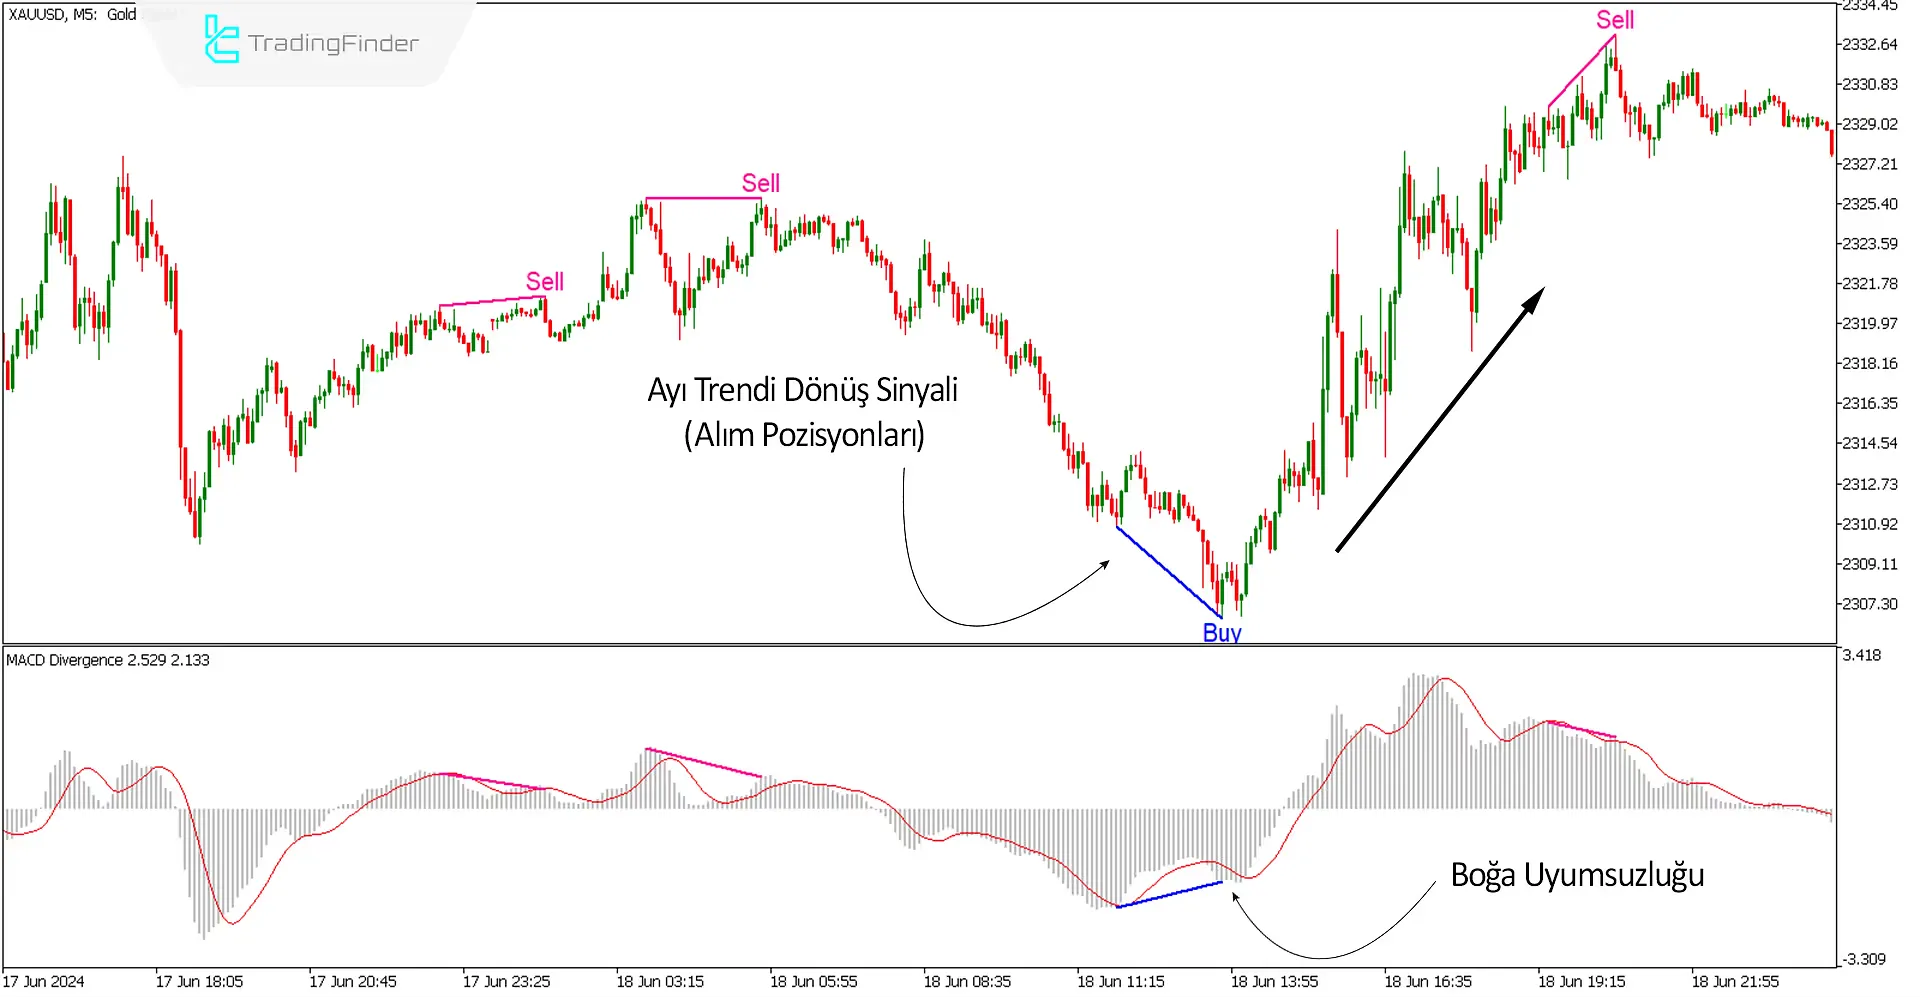Click the "Boğa Uyumsuzluğu" annotation text
The image size is (1920, 997).
click(1577, 875)
